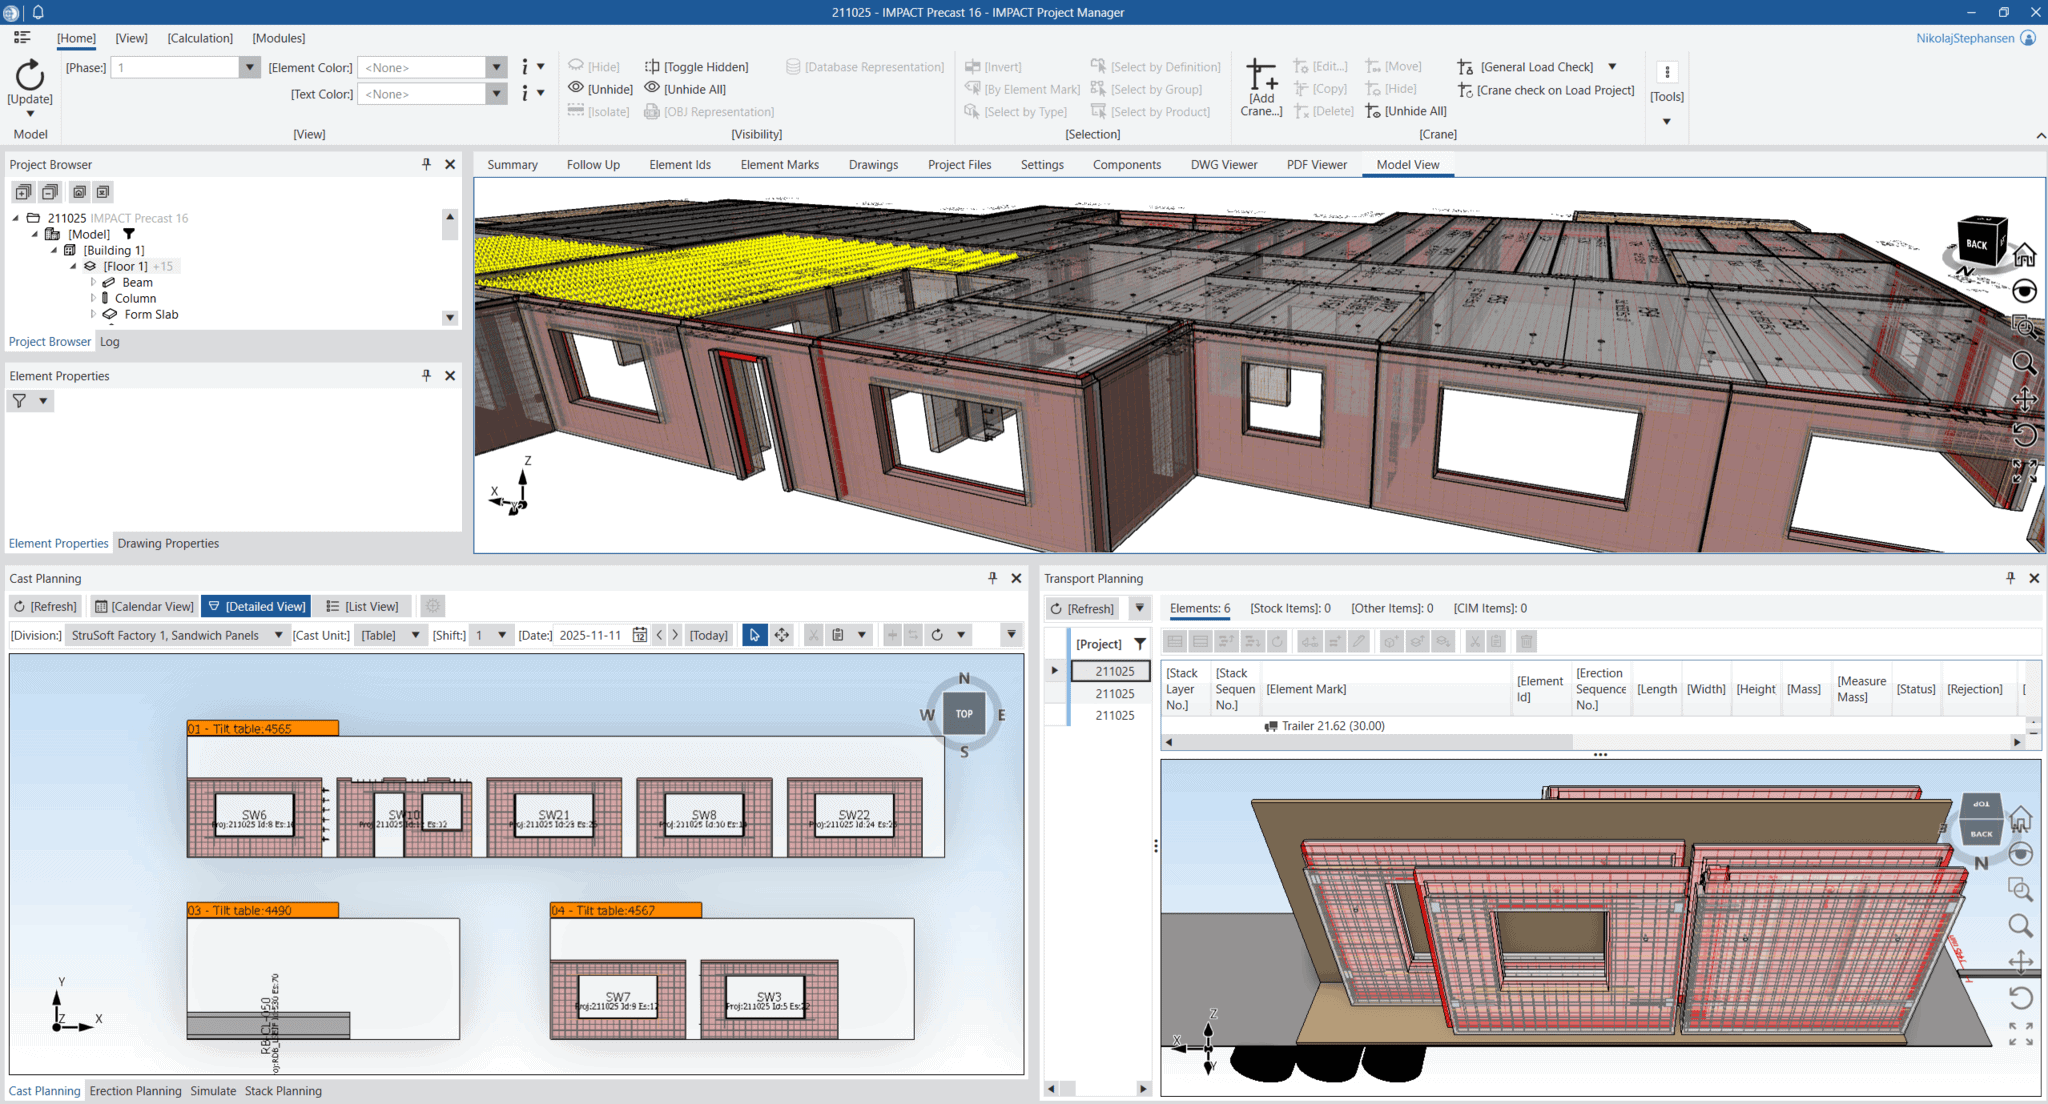Click the Shift number selector in Cast Planning
Viewport: 2048px width, 1104px height.
(x=491, y=635)
